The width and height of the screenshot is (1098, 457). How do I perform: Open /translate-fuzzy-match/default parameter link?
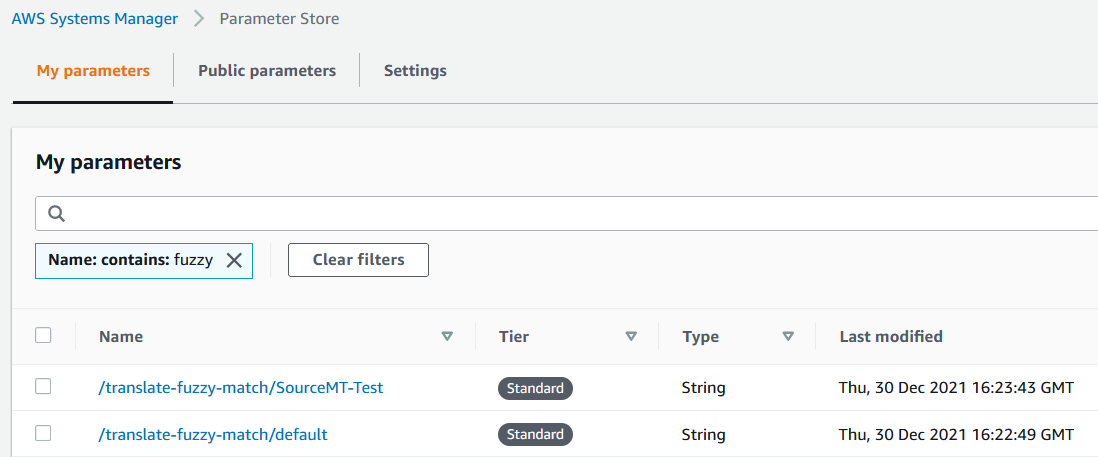[x=213, y=435]
